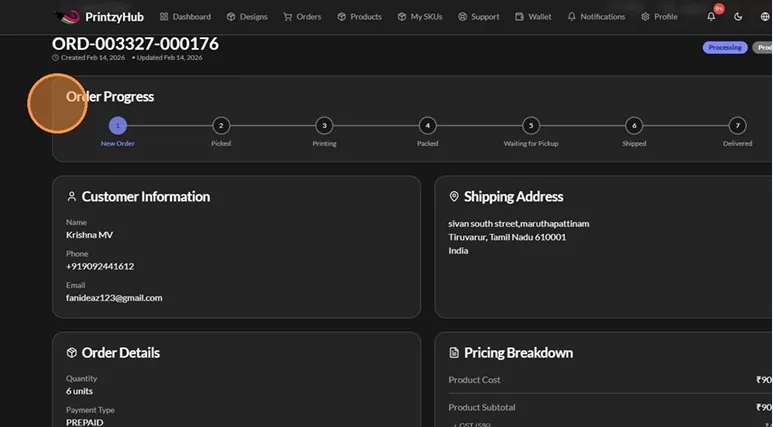Go to the Designs page

point(247,17)
